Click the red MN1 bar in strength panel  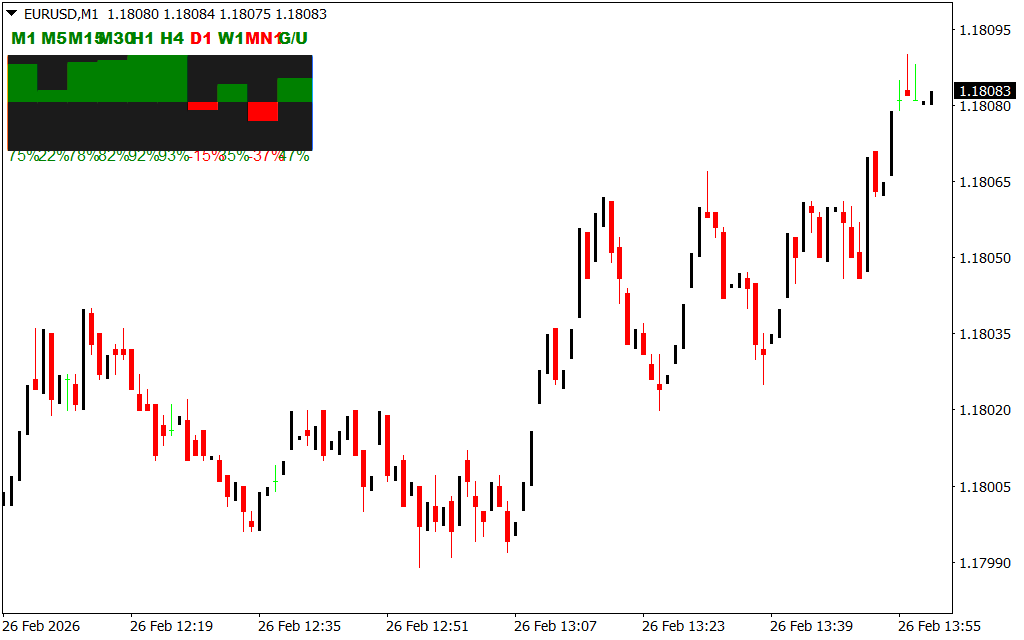tap(262, 111)
